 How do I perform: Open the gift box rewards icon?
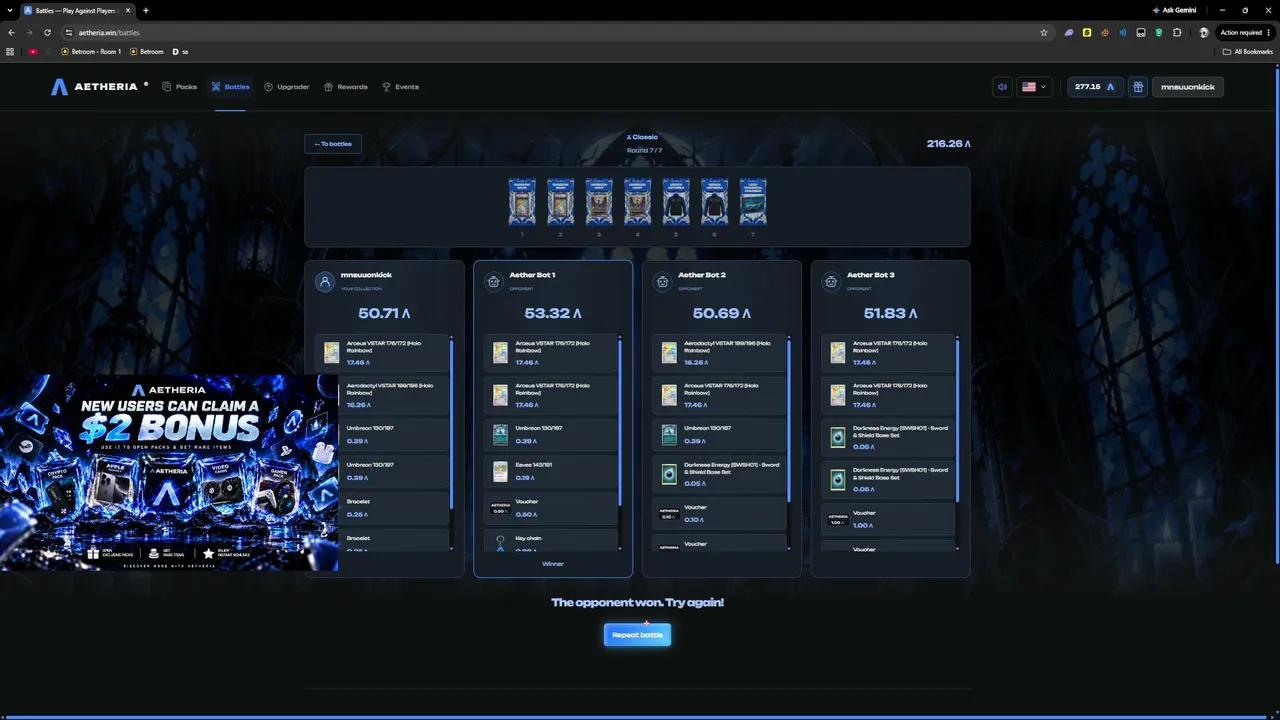[1137, 87]
